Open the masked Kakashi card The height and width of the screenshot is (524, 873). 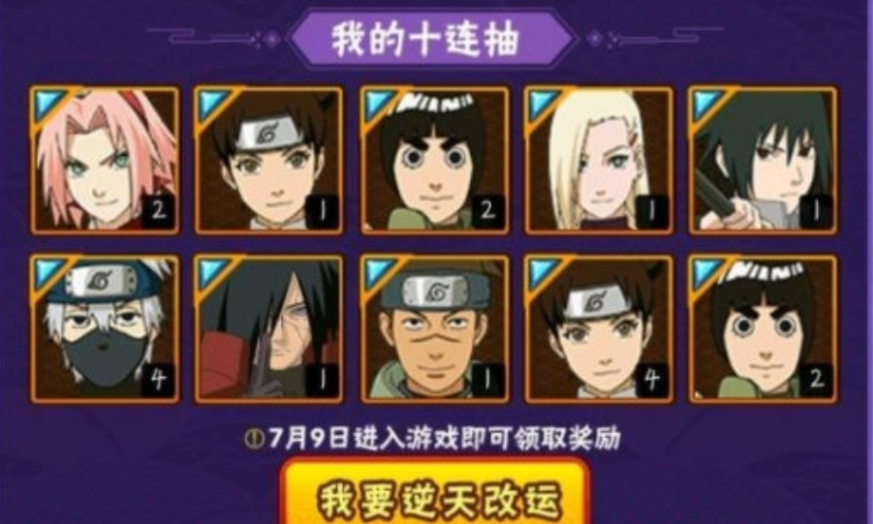coord(105,329)
